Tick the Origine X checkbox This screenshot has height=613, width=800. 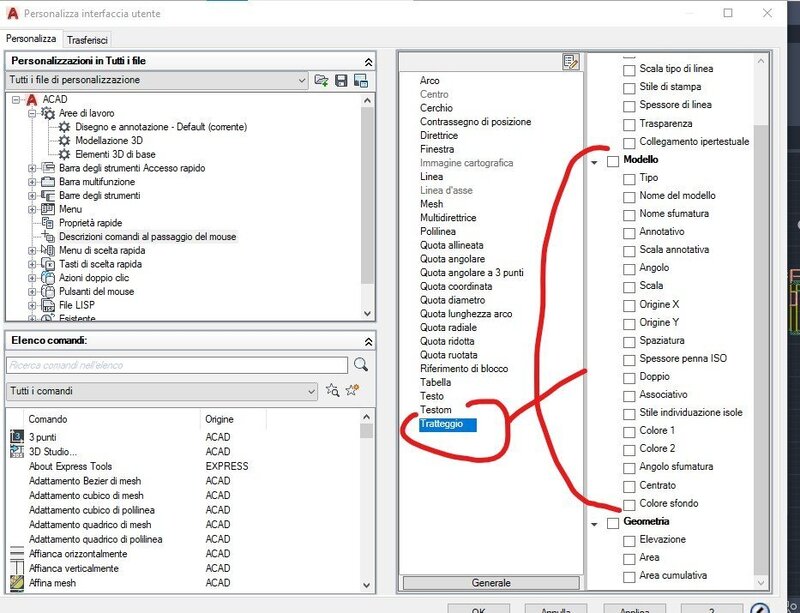629,306
